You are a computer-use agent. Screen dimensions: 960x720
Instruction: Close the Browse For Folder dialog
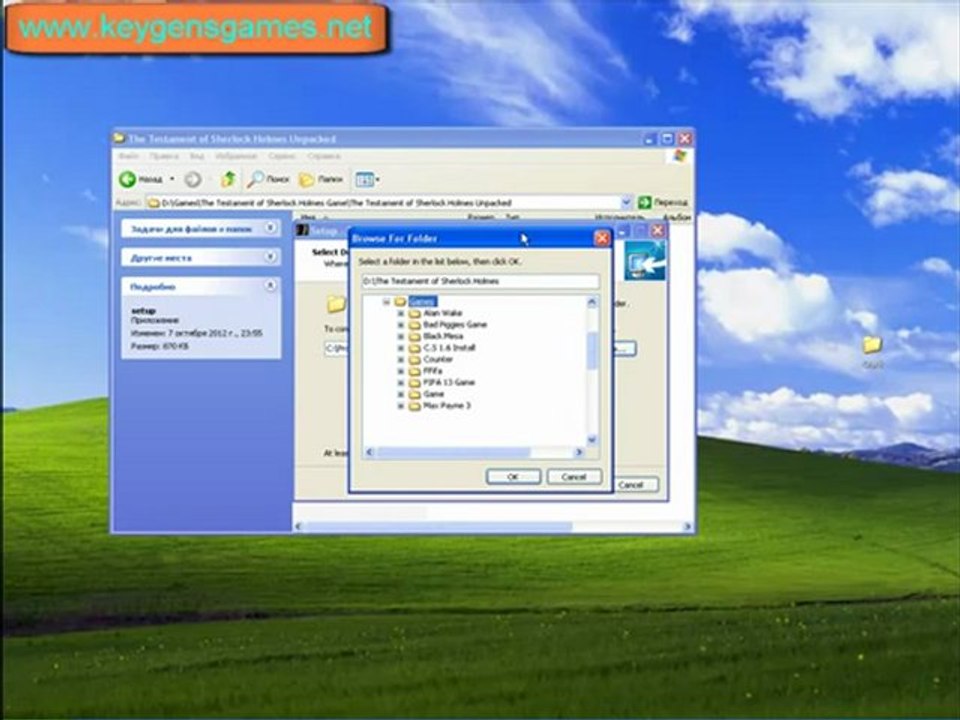[602, 238]
